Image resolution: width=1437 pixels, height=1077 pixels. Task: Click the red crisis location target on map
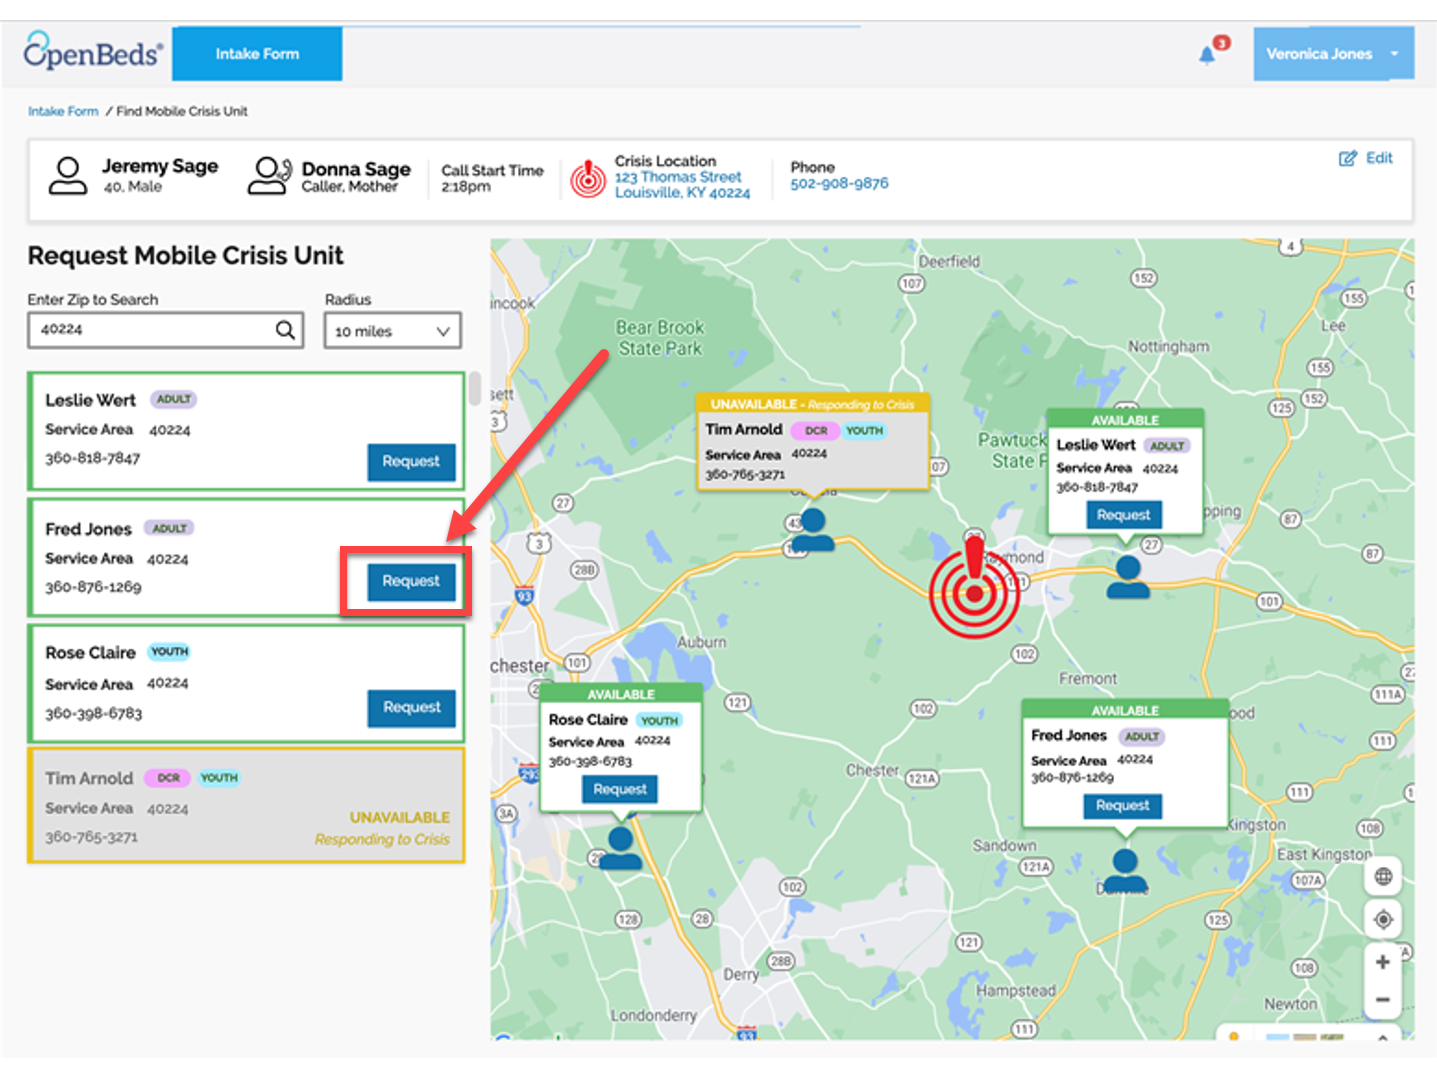(x=974, y=589)
